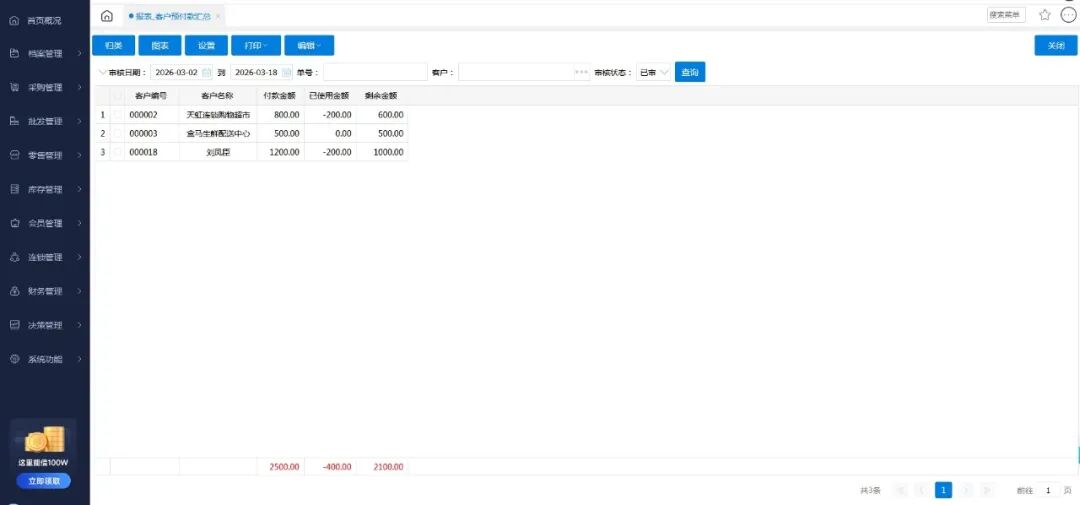The image size is (1080, 505).
Task: Click the 立即领取 promo button
Action: 43,481
